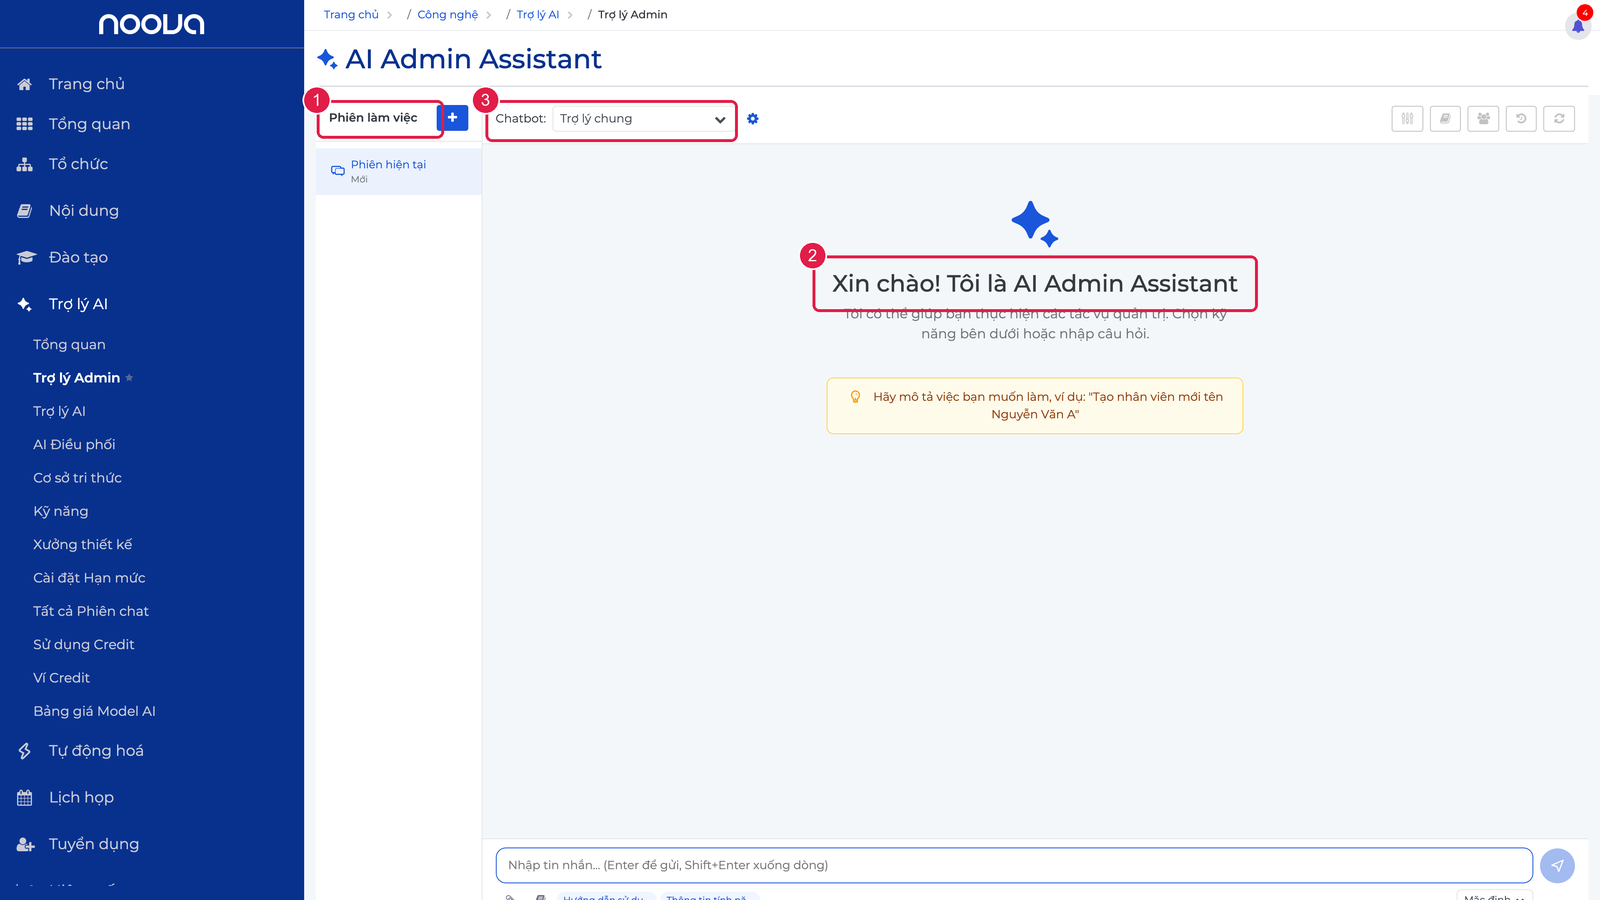Click the star beside Trợ lý Admin
The height and width of the screenshot is (900, 1600).
click(x=129, y=378)
